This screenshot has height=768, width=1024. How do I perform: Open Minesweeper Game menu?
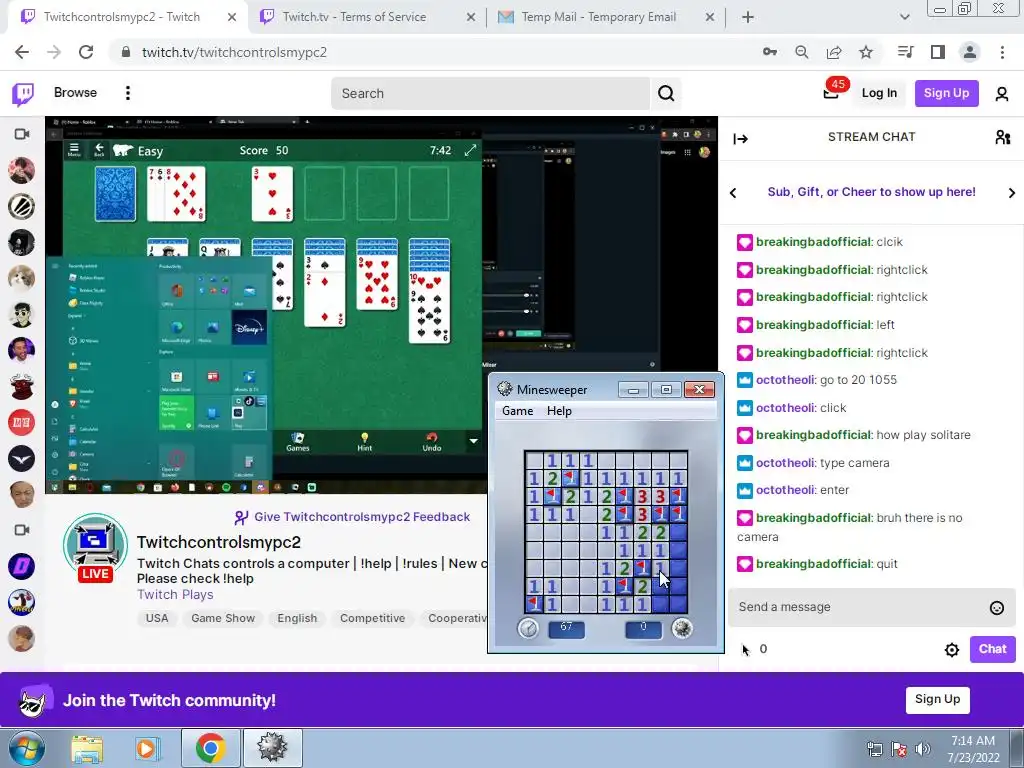[518, 411]
